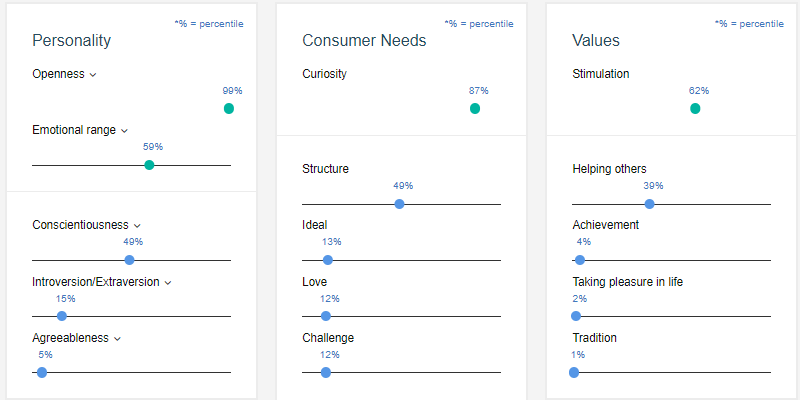Click the green Openness 99% dot
This screenshot has height=400, width=800.
(x=229, y=108)
